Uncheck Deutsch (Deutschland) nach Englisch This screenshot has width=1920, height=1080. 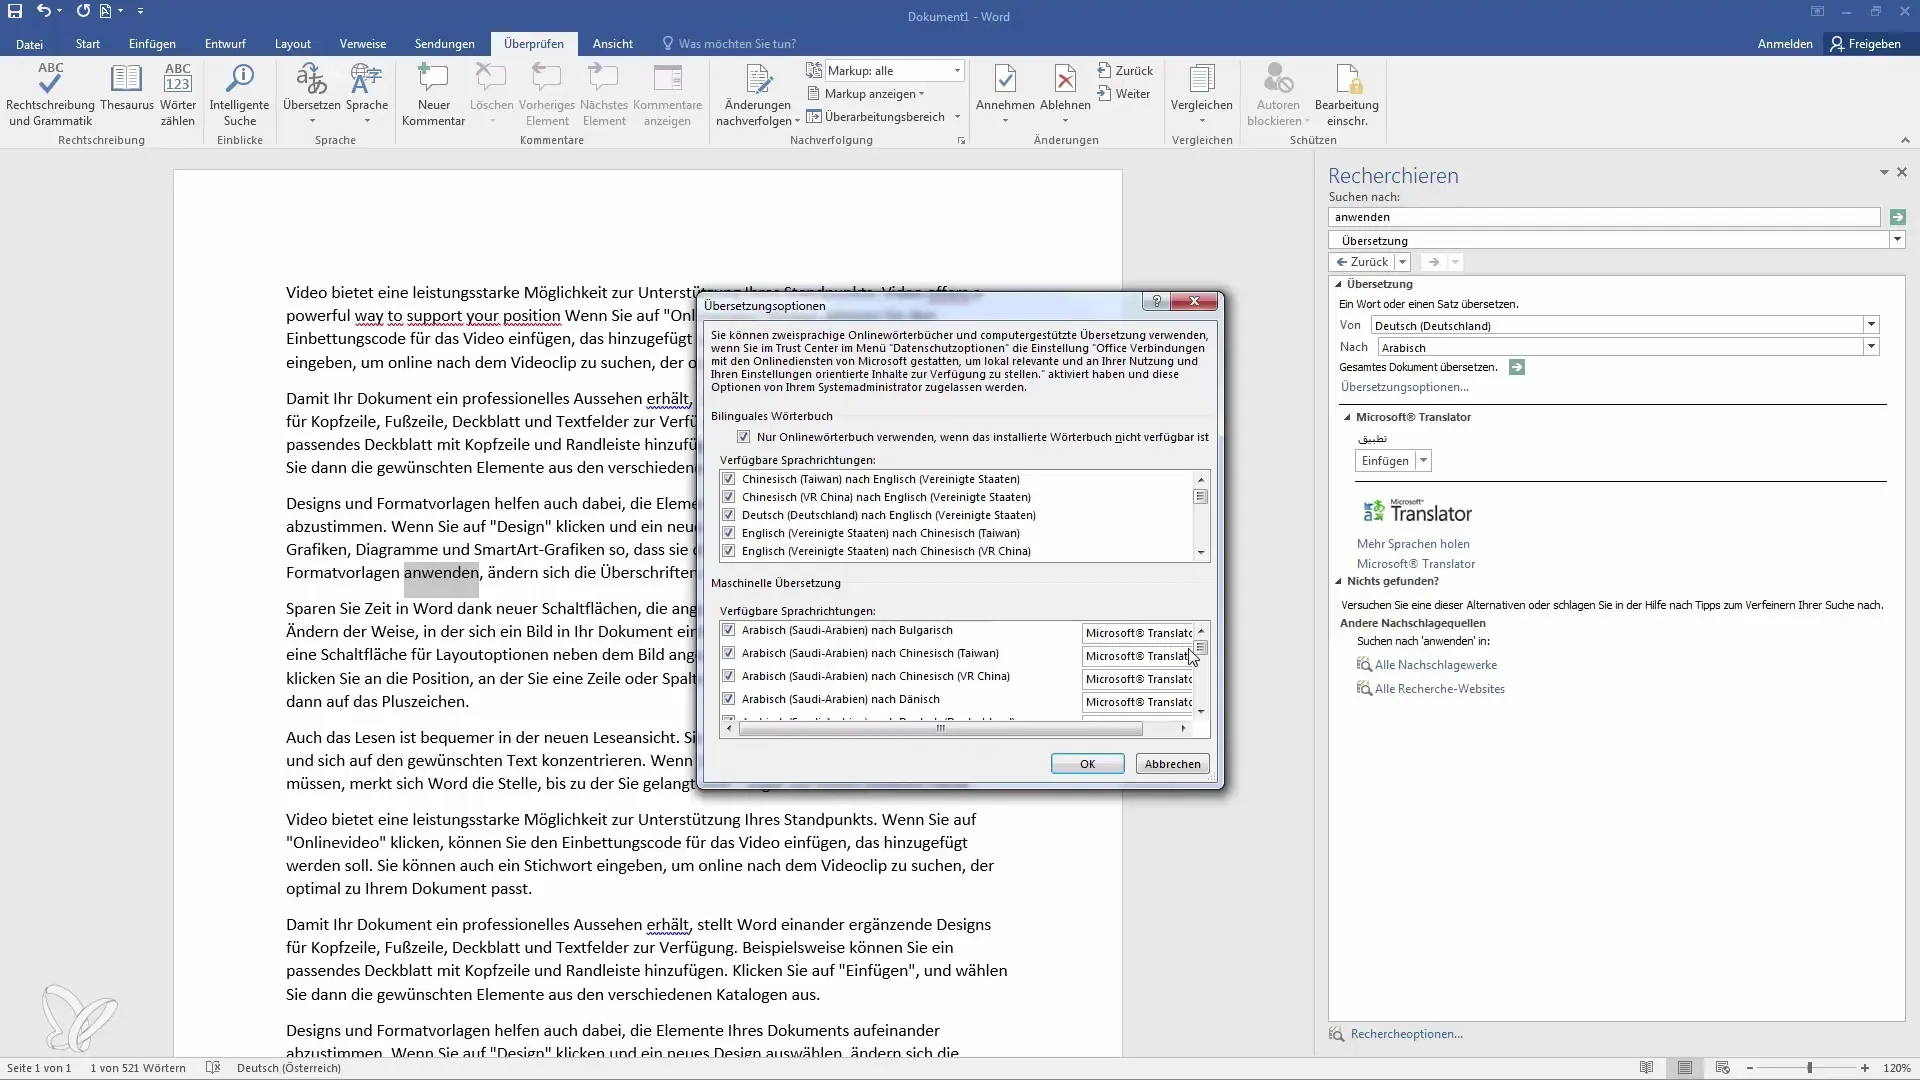[728, 515]
